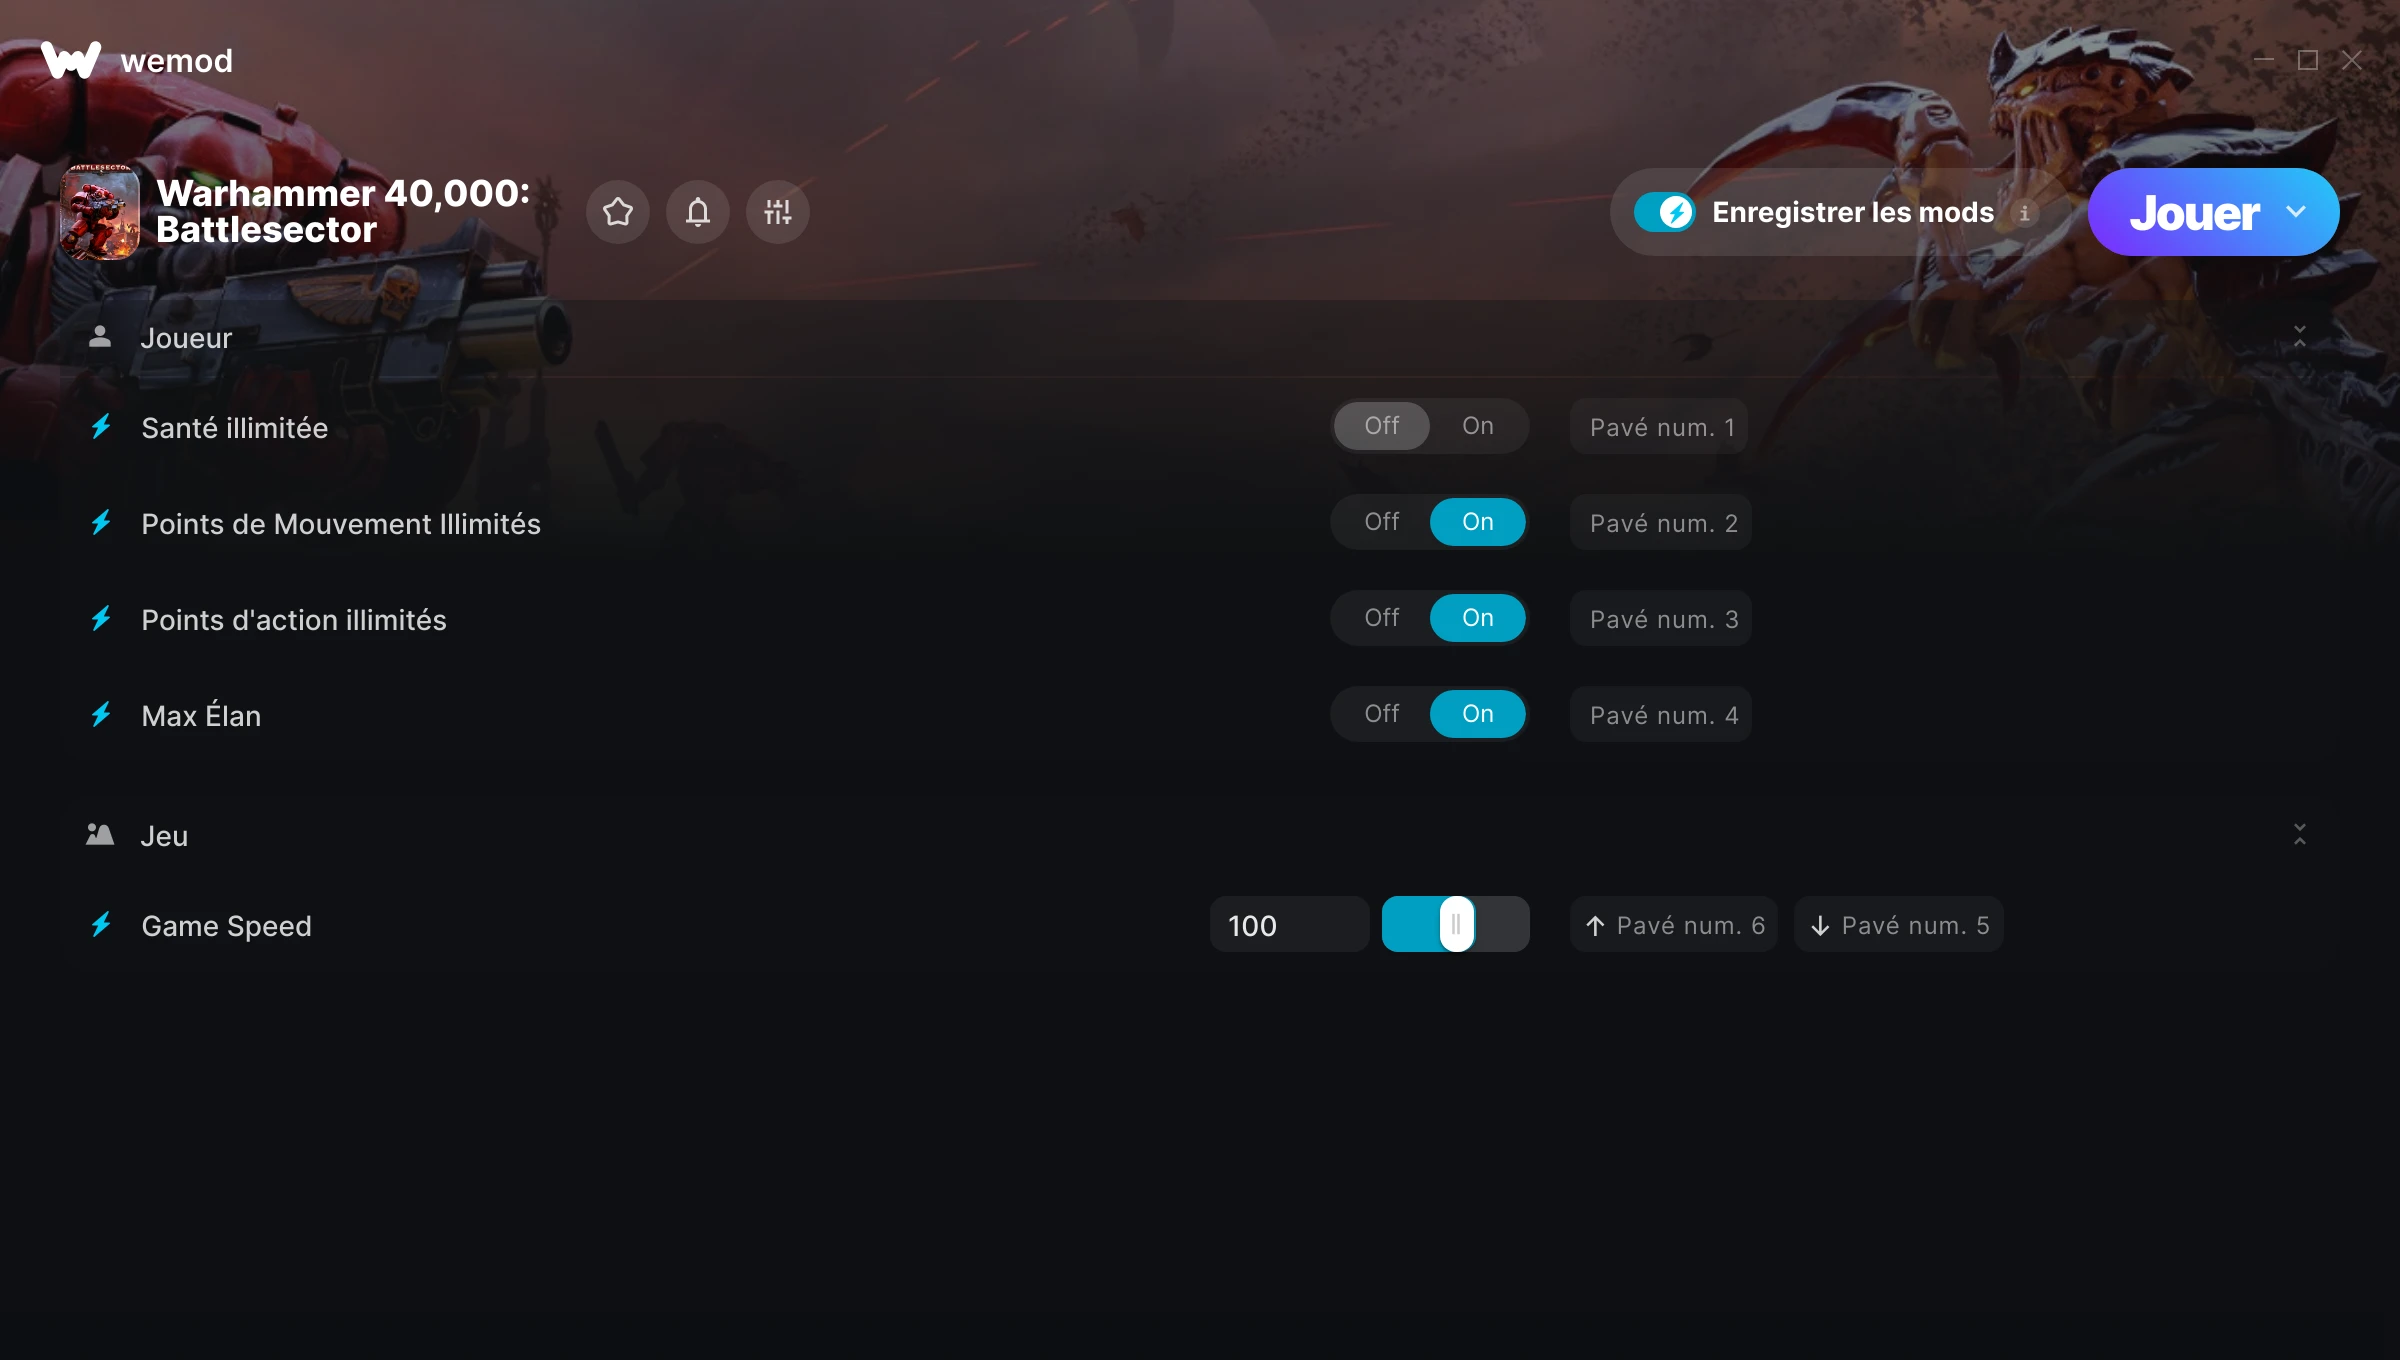
Task: Click the Game Speed slider handle
Action: click(1457, 924)
